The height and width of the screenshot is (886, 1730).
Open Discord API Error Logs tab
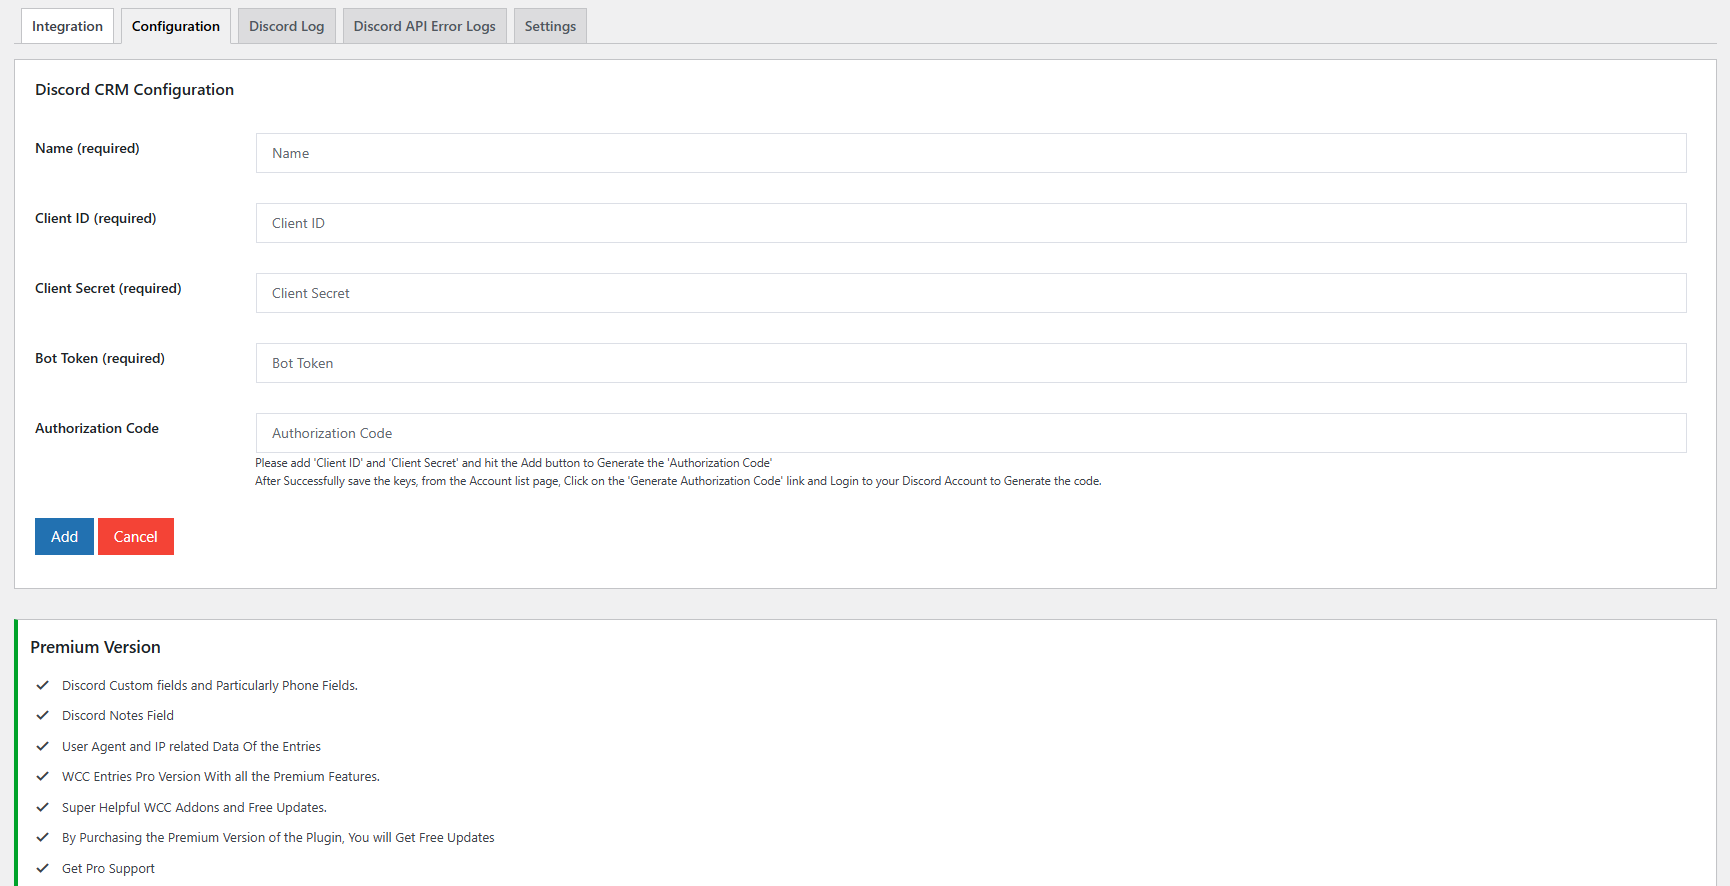coord(425,26)
